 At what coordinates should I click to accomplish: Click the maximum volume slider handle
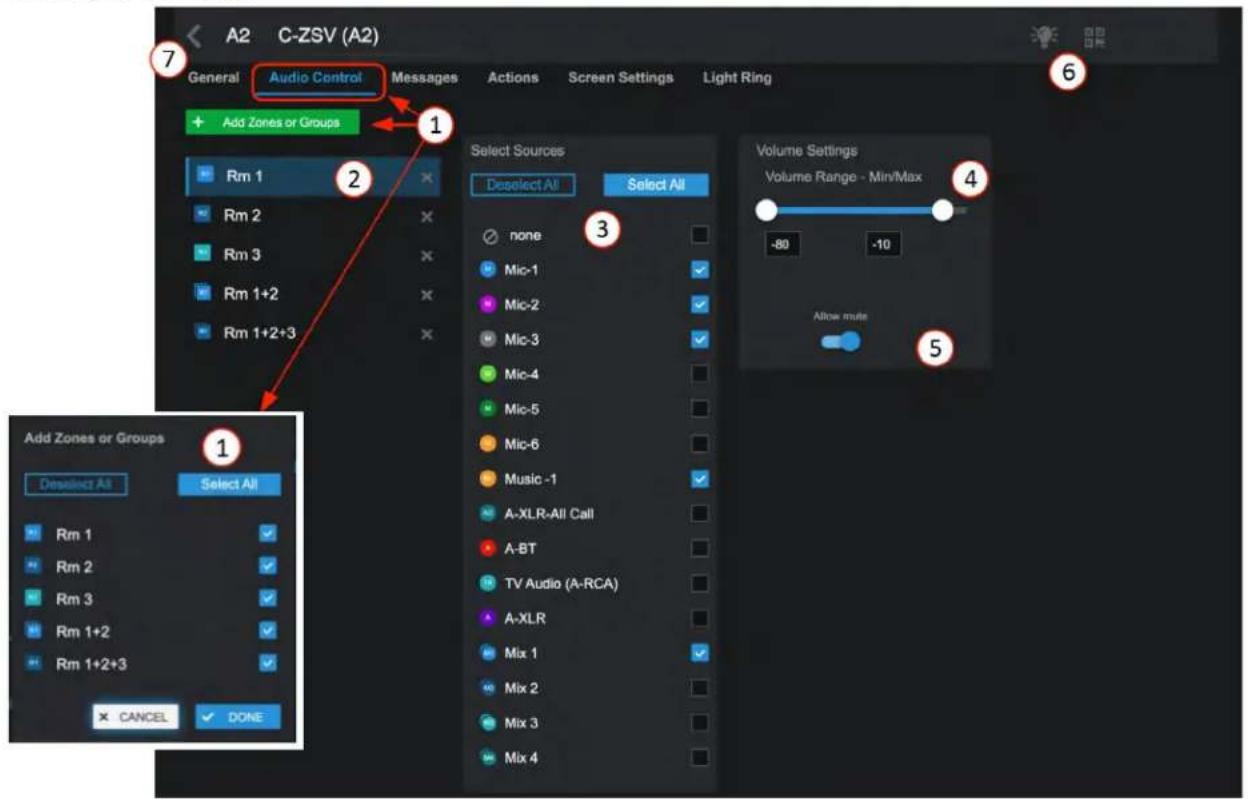tap(942, 211)
